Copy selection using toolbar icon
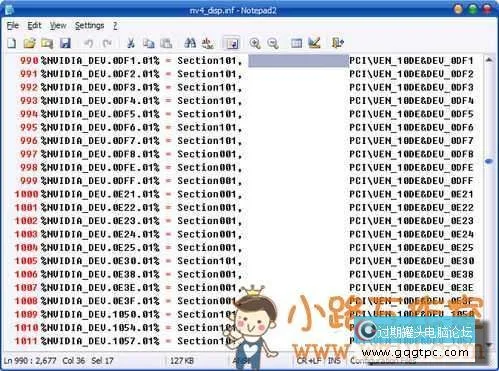Screen dimensions: 499x371 (x=148, y=43)
